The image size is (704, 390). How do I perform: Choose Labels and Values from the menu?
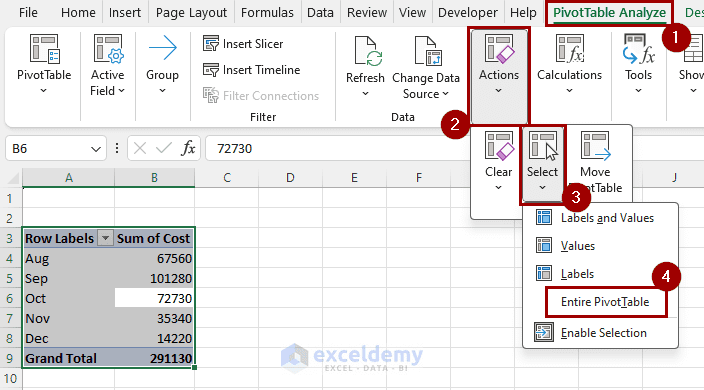point(600,218)
